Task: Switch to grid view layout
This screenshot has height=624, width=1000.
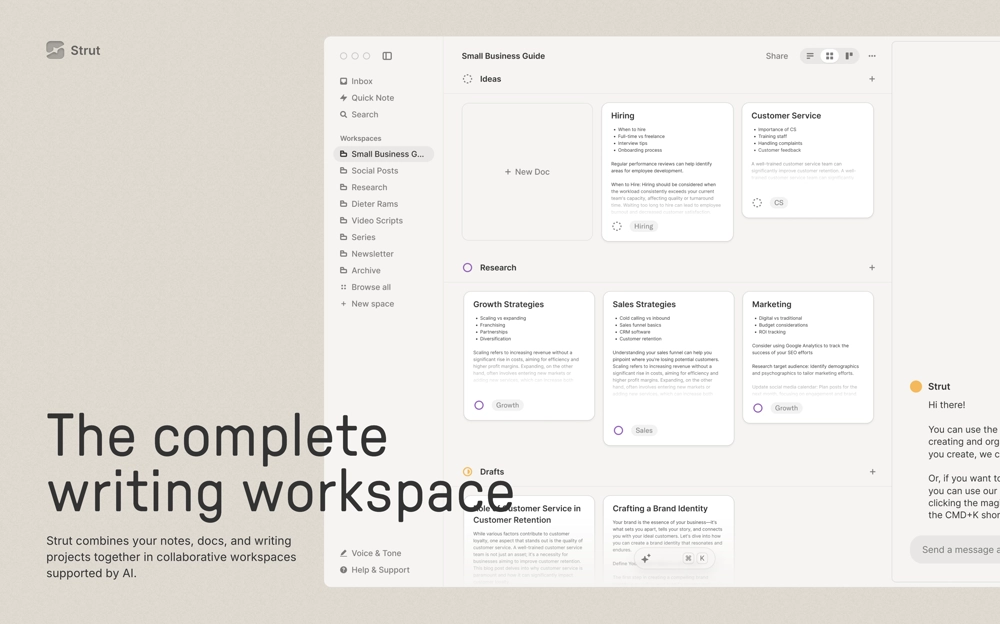Action: click(x=829, y=56)
